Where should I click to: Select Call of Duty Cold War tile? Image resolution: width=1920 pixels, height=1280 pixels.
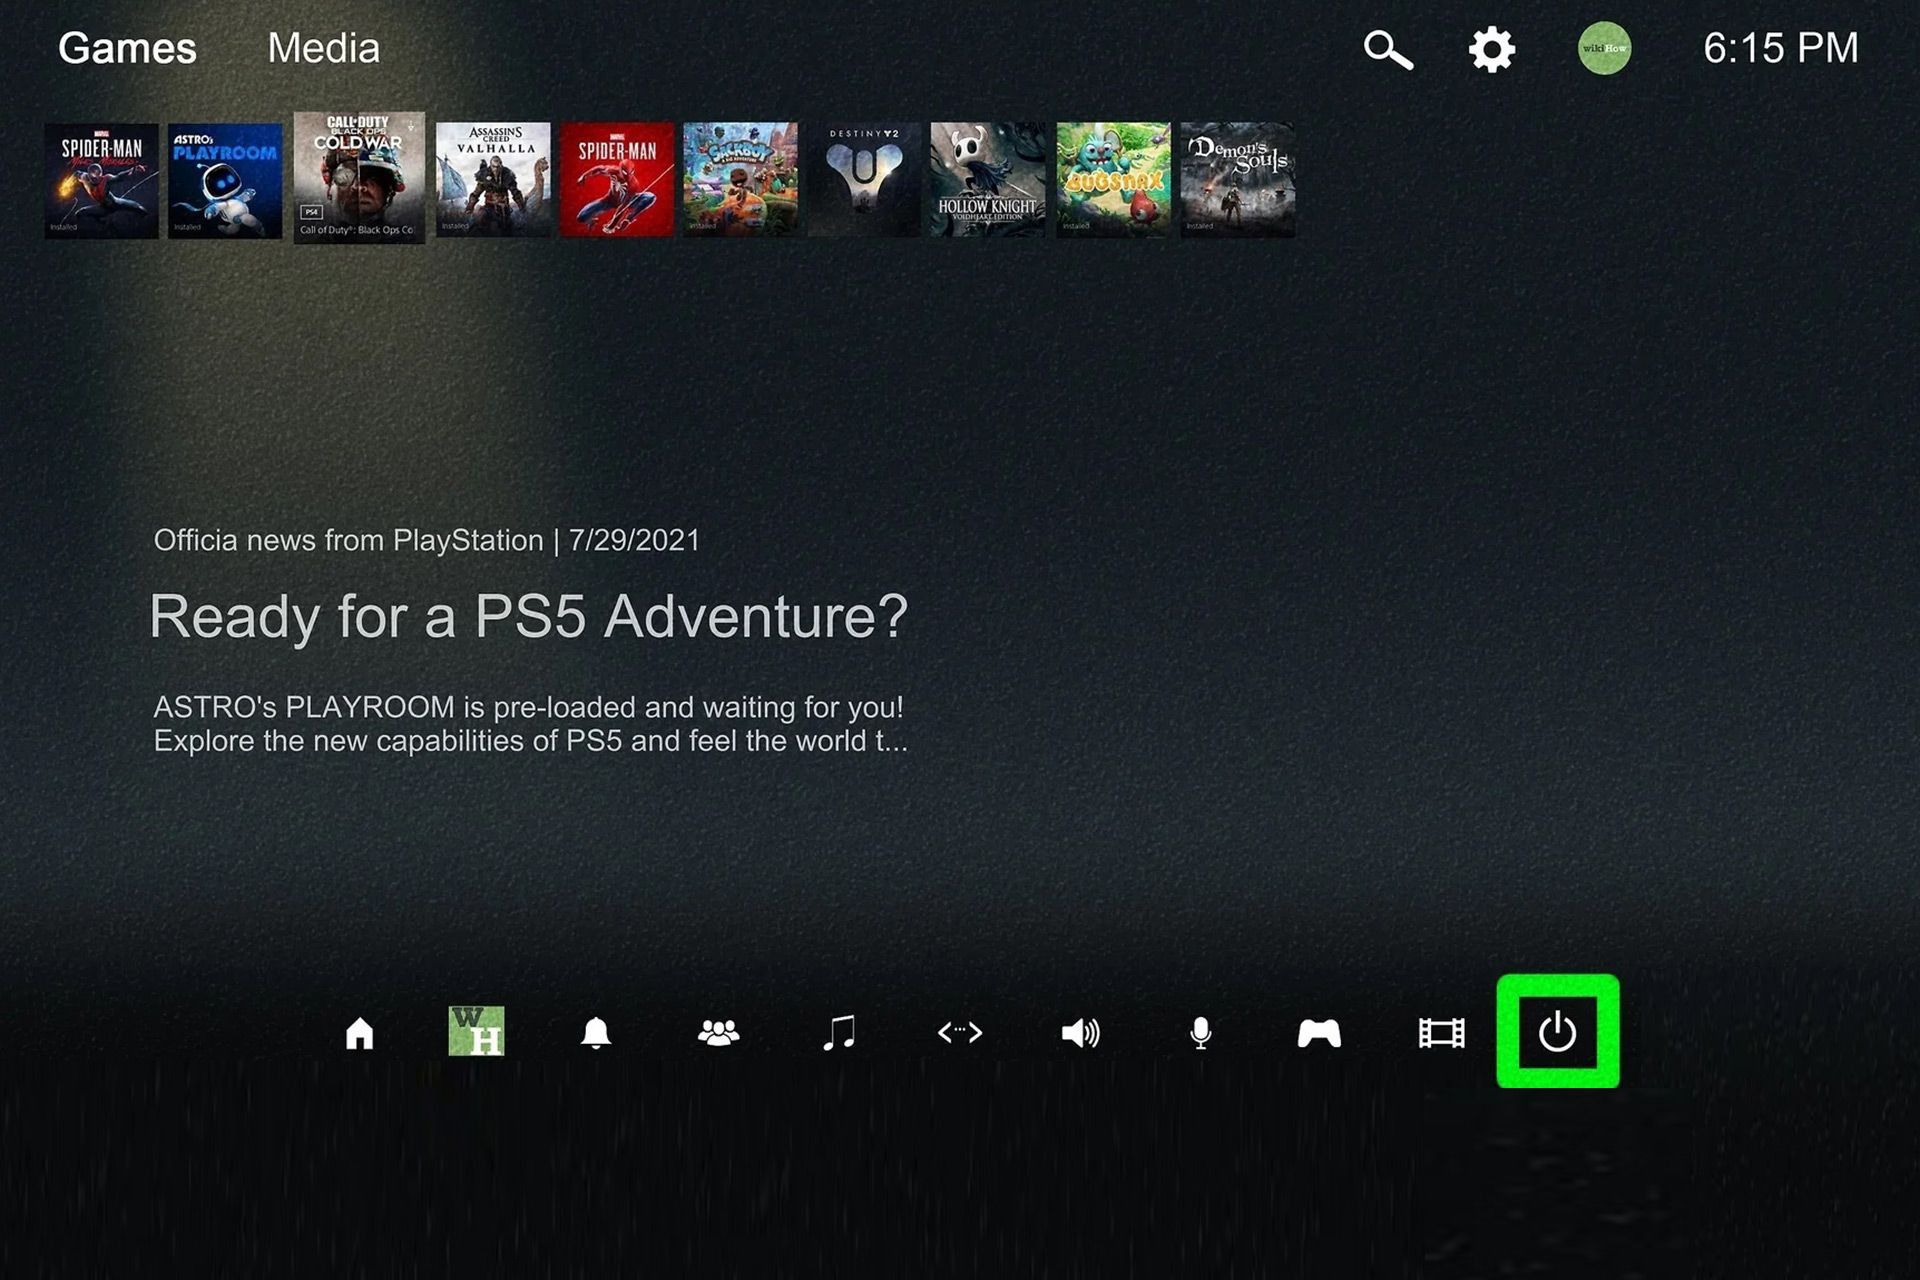(x=359, y=177)
